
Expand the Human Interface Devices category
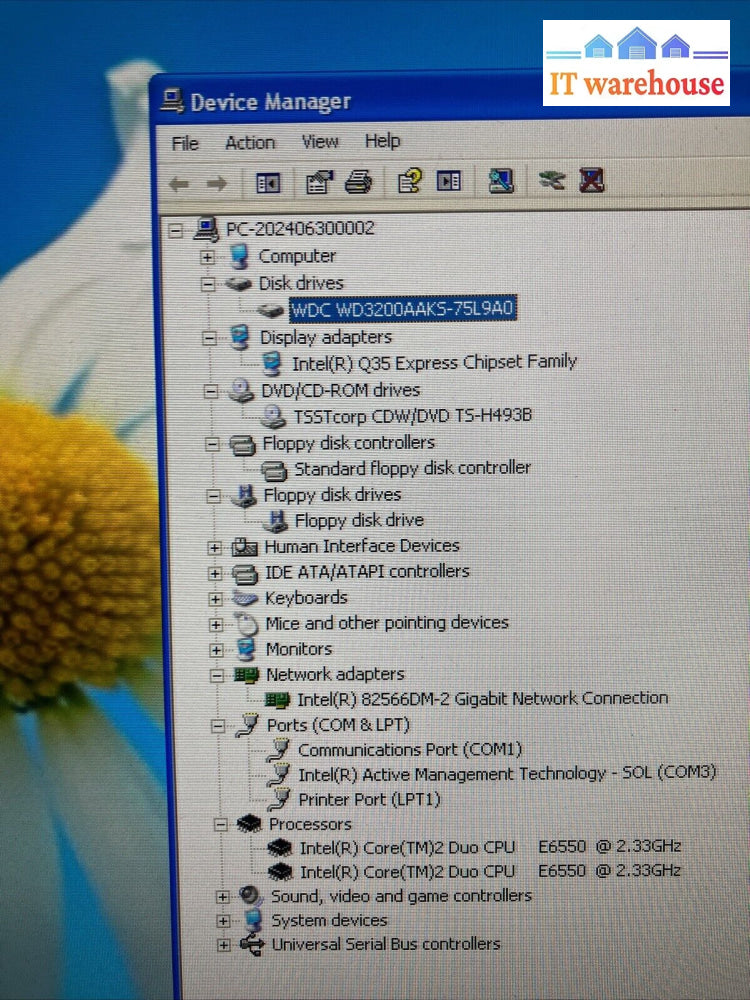(214, 547)
